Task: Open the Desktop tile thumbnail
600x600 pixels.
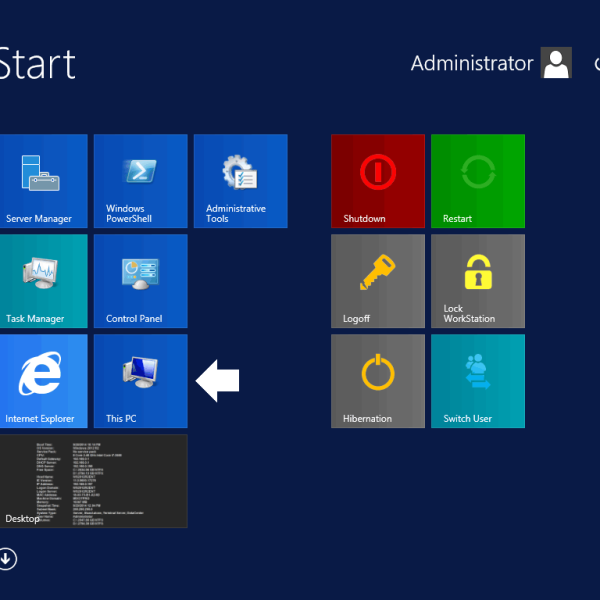Action: coord(93,481)
